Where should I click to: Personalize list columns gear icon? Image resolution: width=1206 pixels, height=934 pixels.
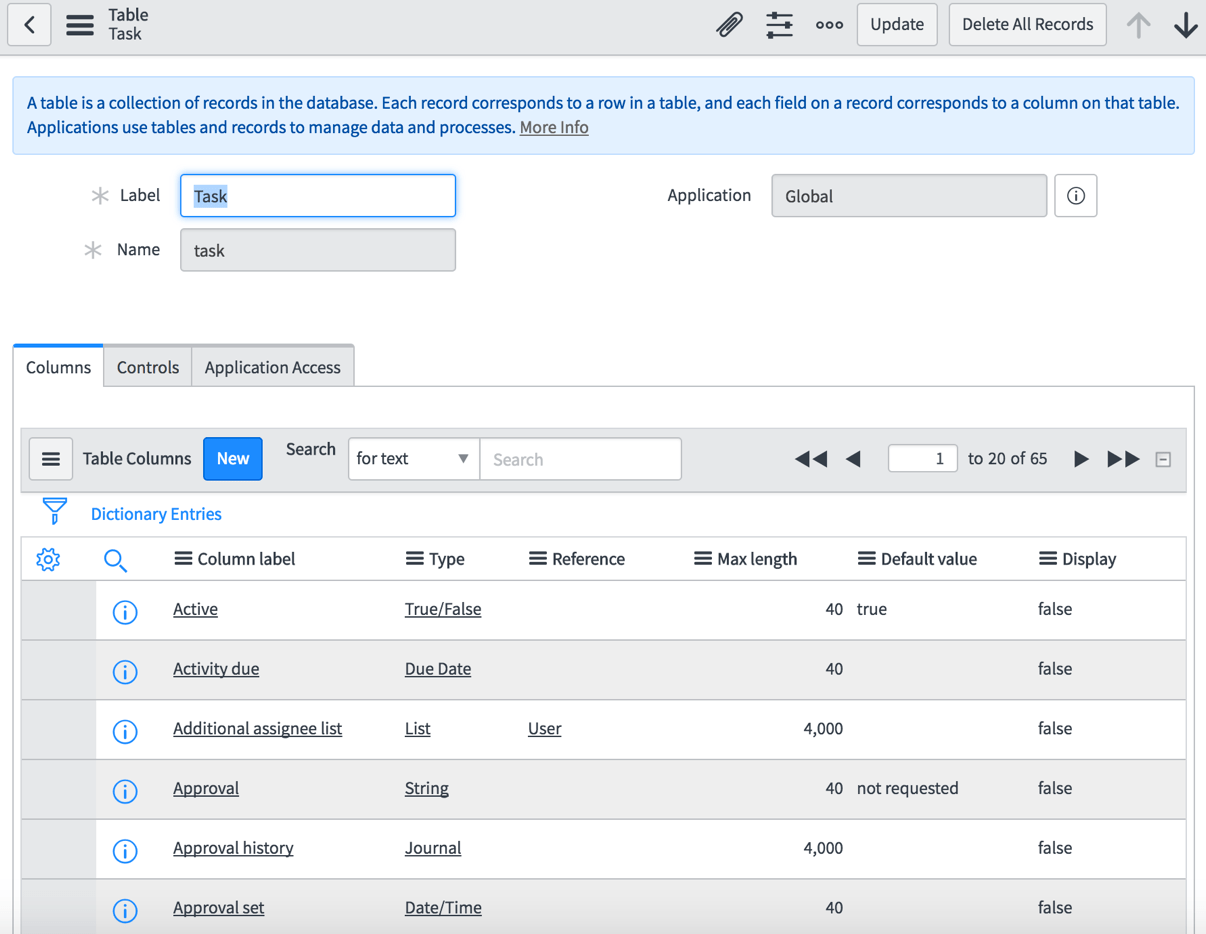[48, 560]
